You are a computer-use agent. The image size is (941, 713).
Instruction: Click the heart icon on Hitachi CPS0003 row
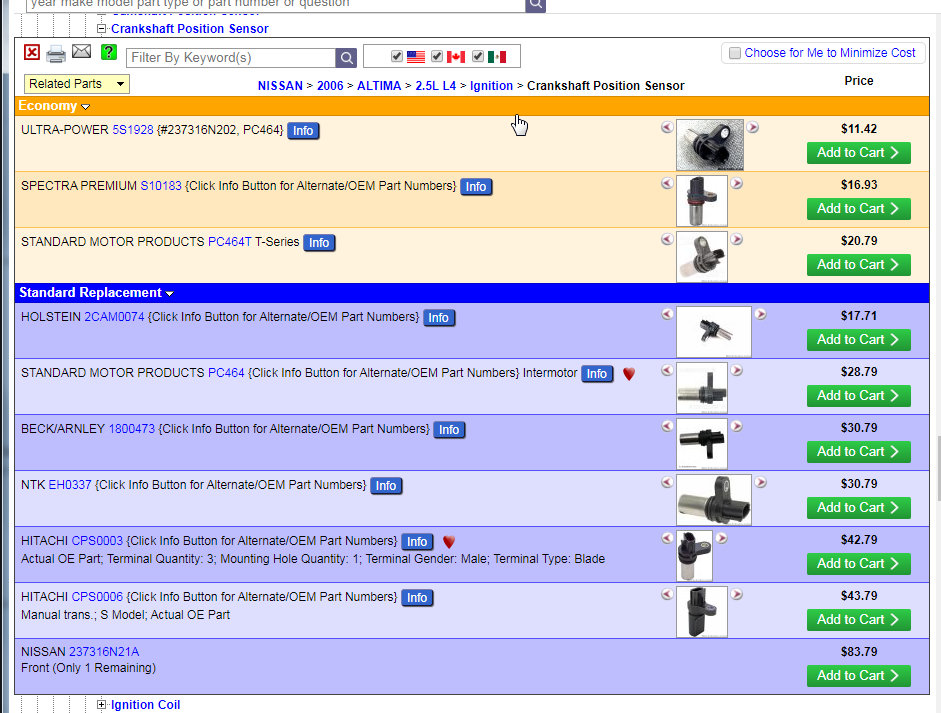(x=449, y=542)
